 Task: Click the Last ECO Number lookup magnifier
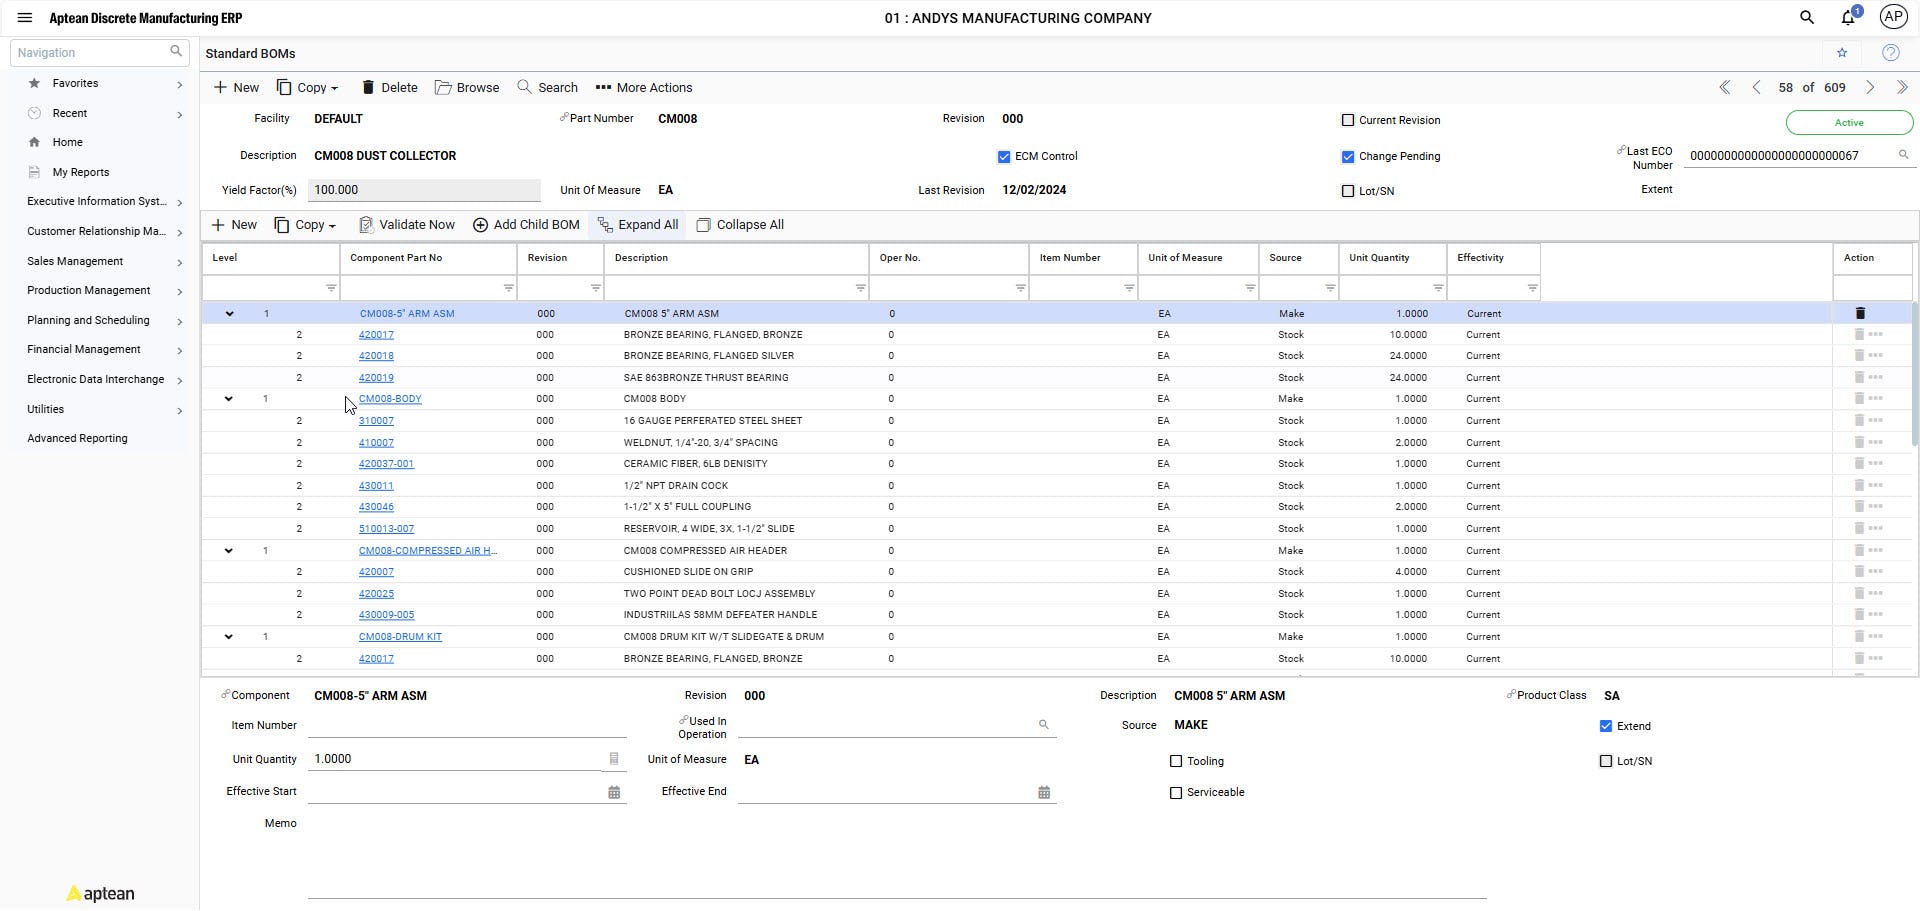point(1904,155)
